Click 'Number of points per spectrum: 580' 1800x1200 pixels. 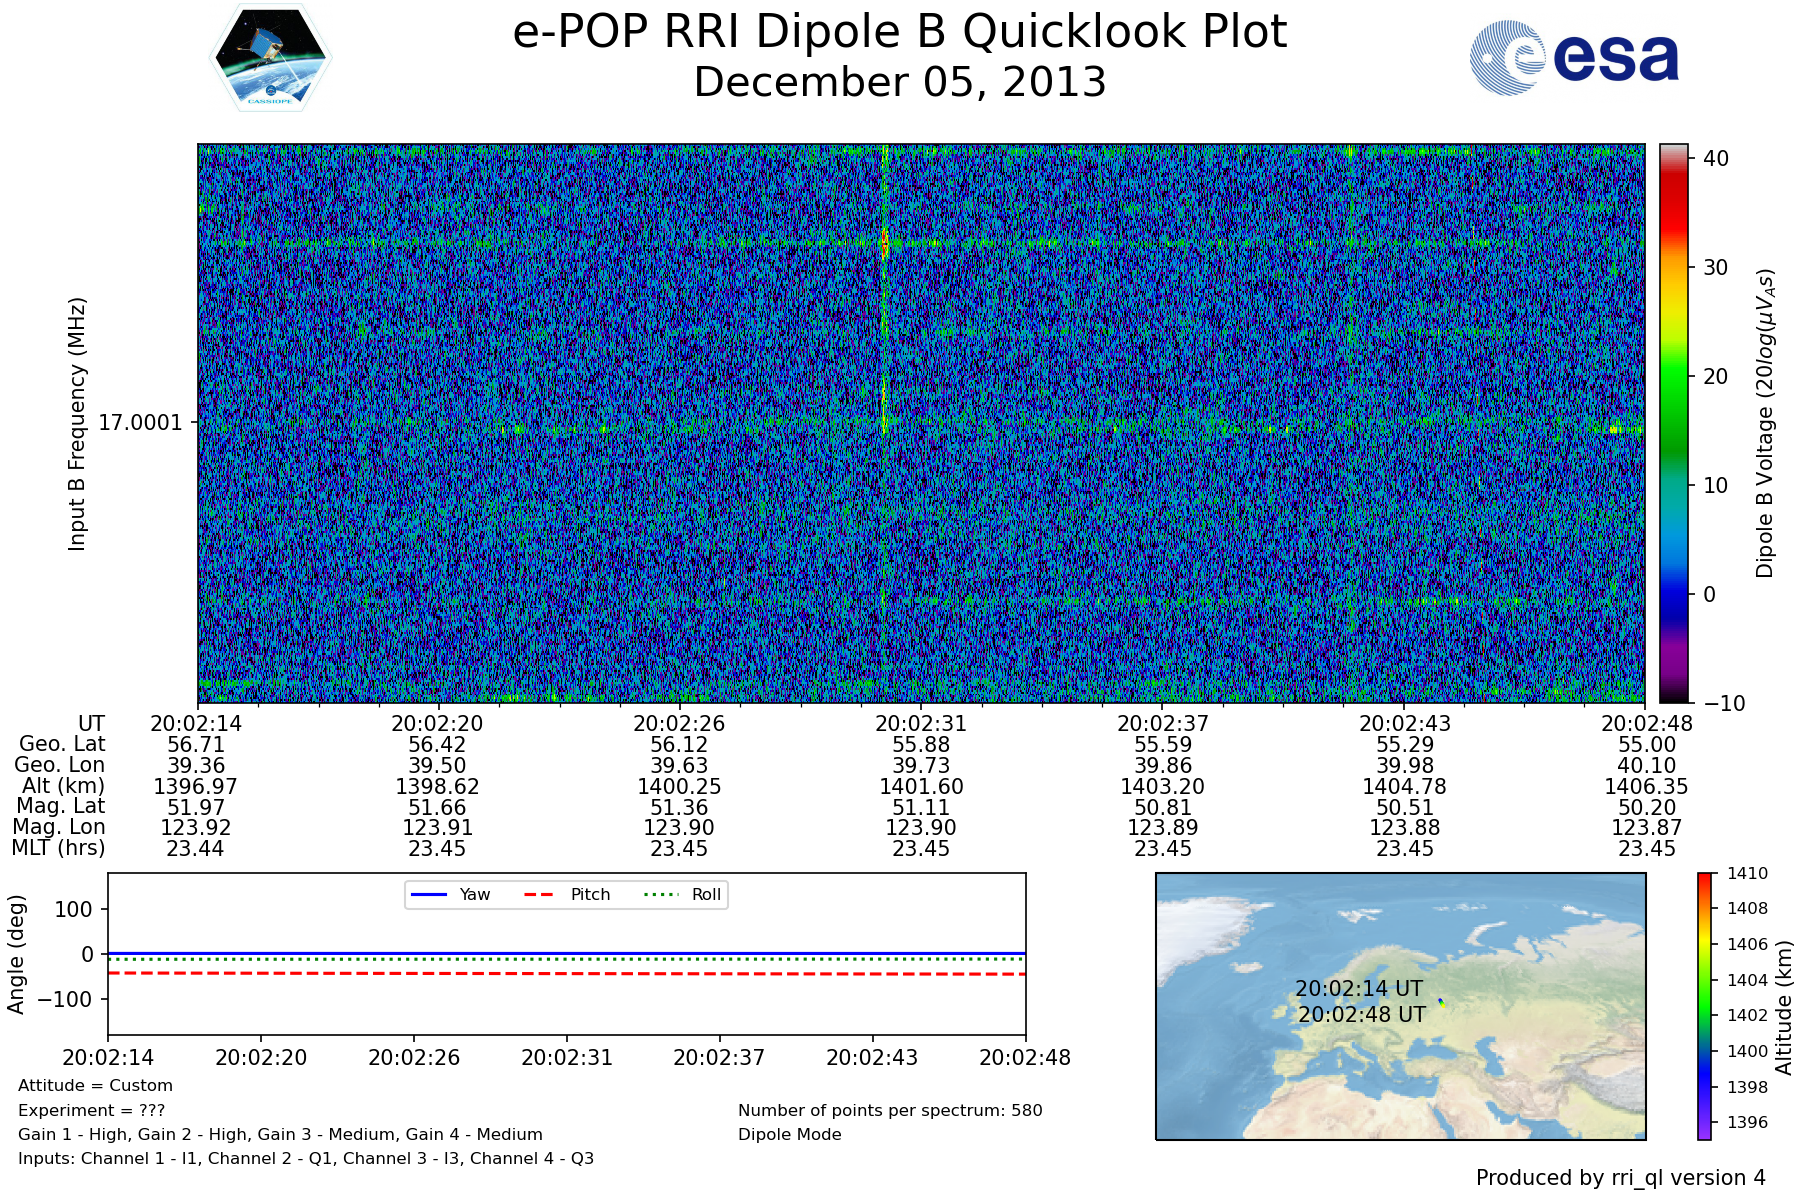pyautogui.click(x=889, y=1110)
